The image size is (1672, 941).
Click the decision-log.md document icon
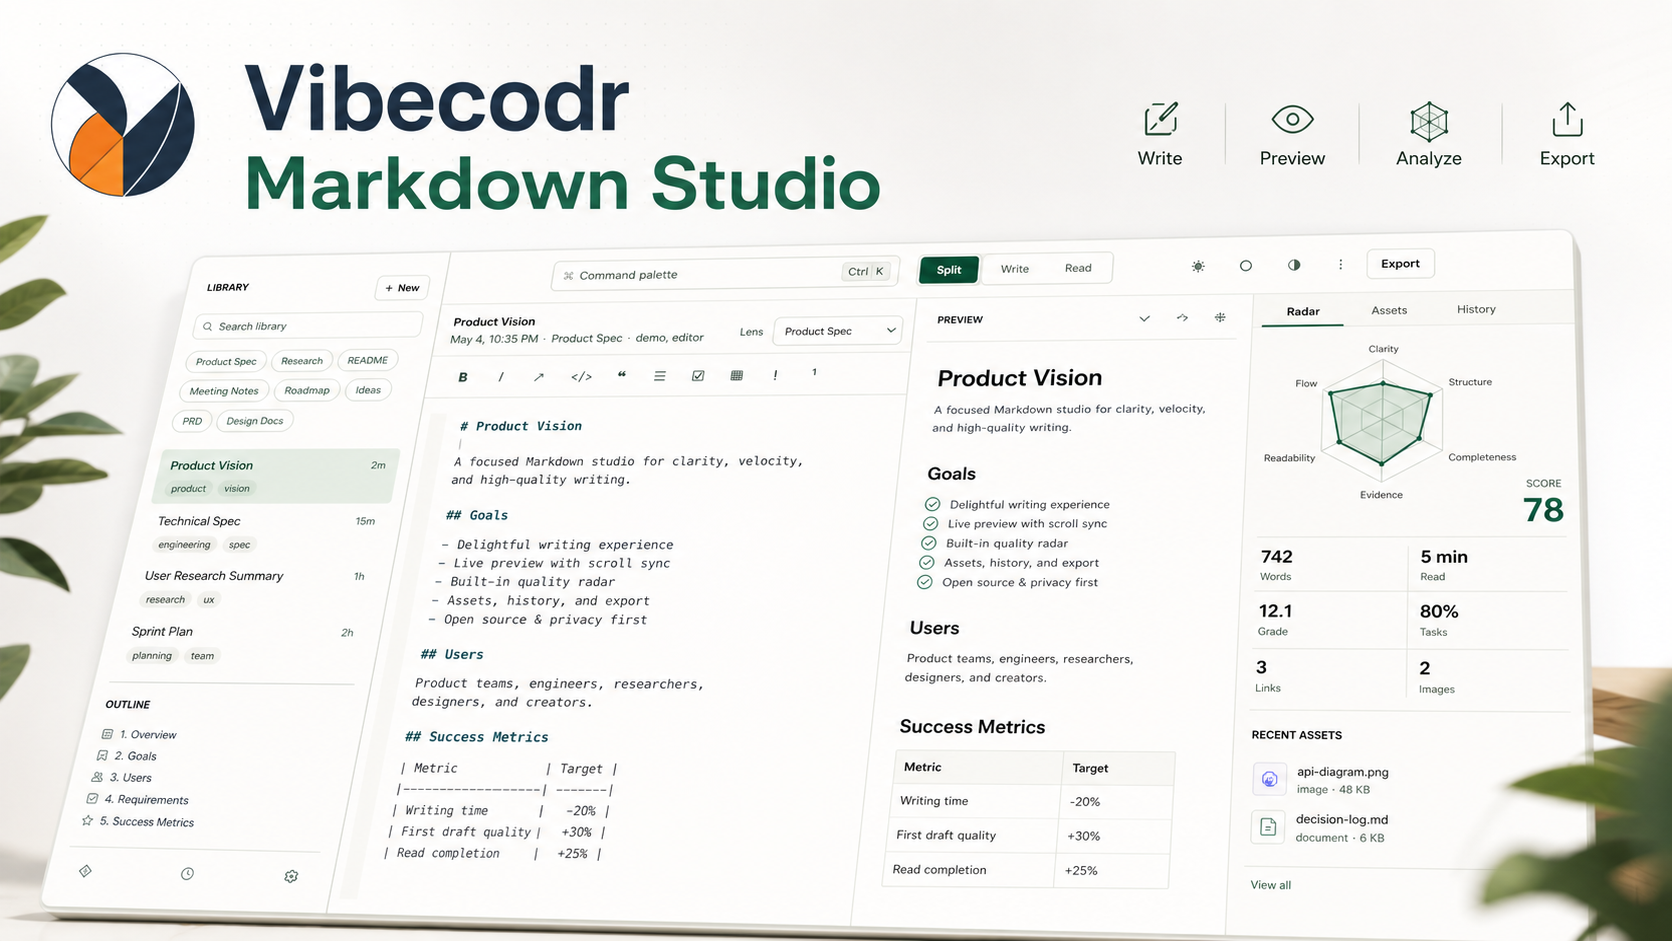[1268, 827]
